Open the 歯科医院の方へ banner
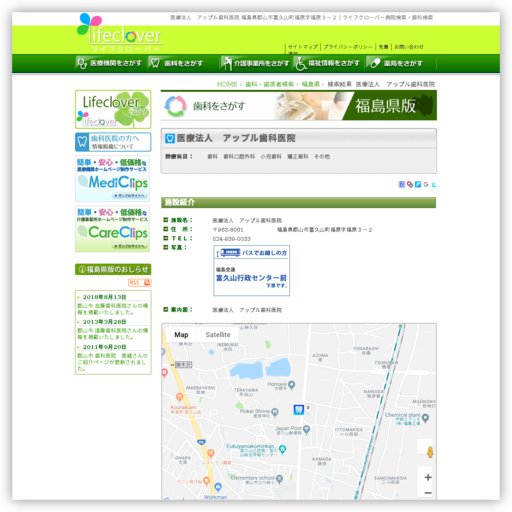 (113, 142)
